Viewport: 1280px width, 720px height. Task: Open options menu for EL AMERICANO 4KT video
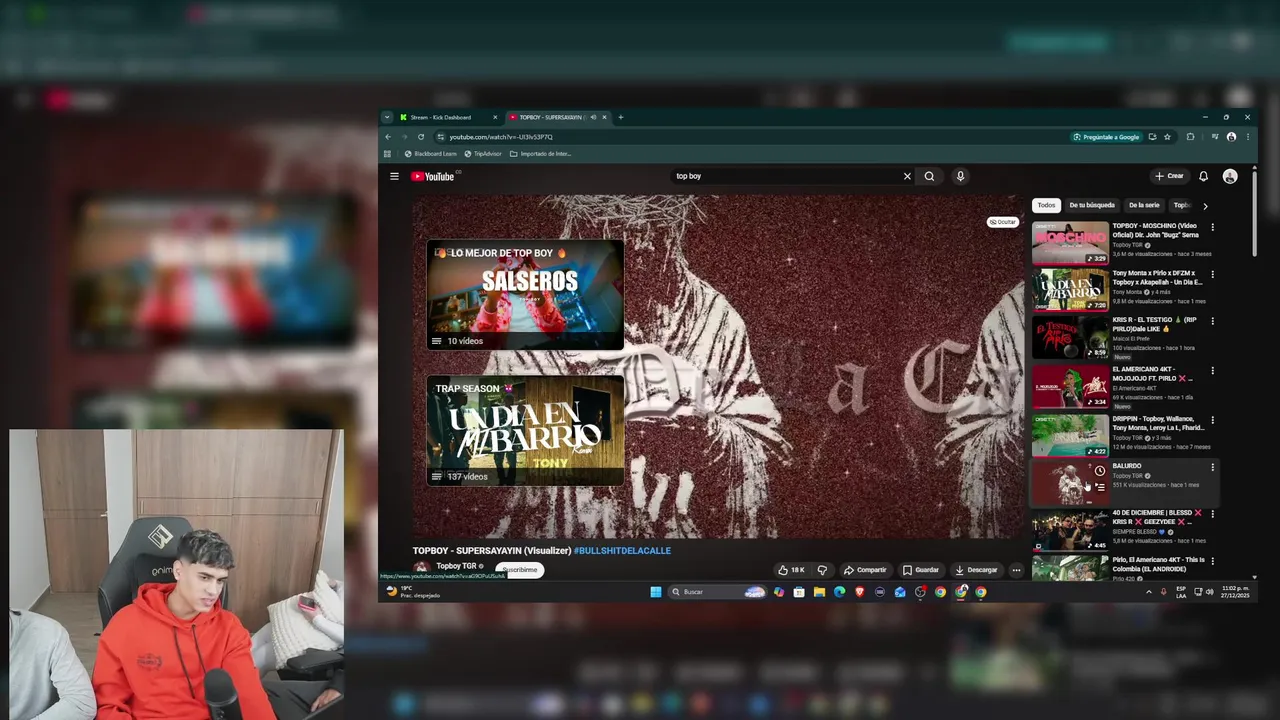[x=1212, y=370]
